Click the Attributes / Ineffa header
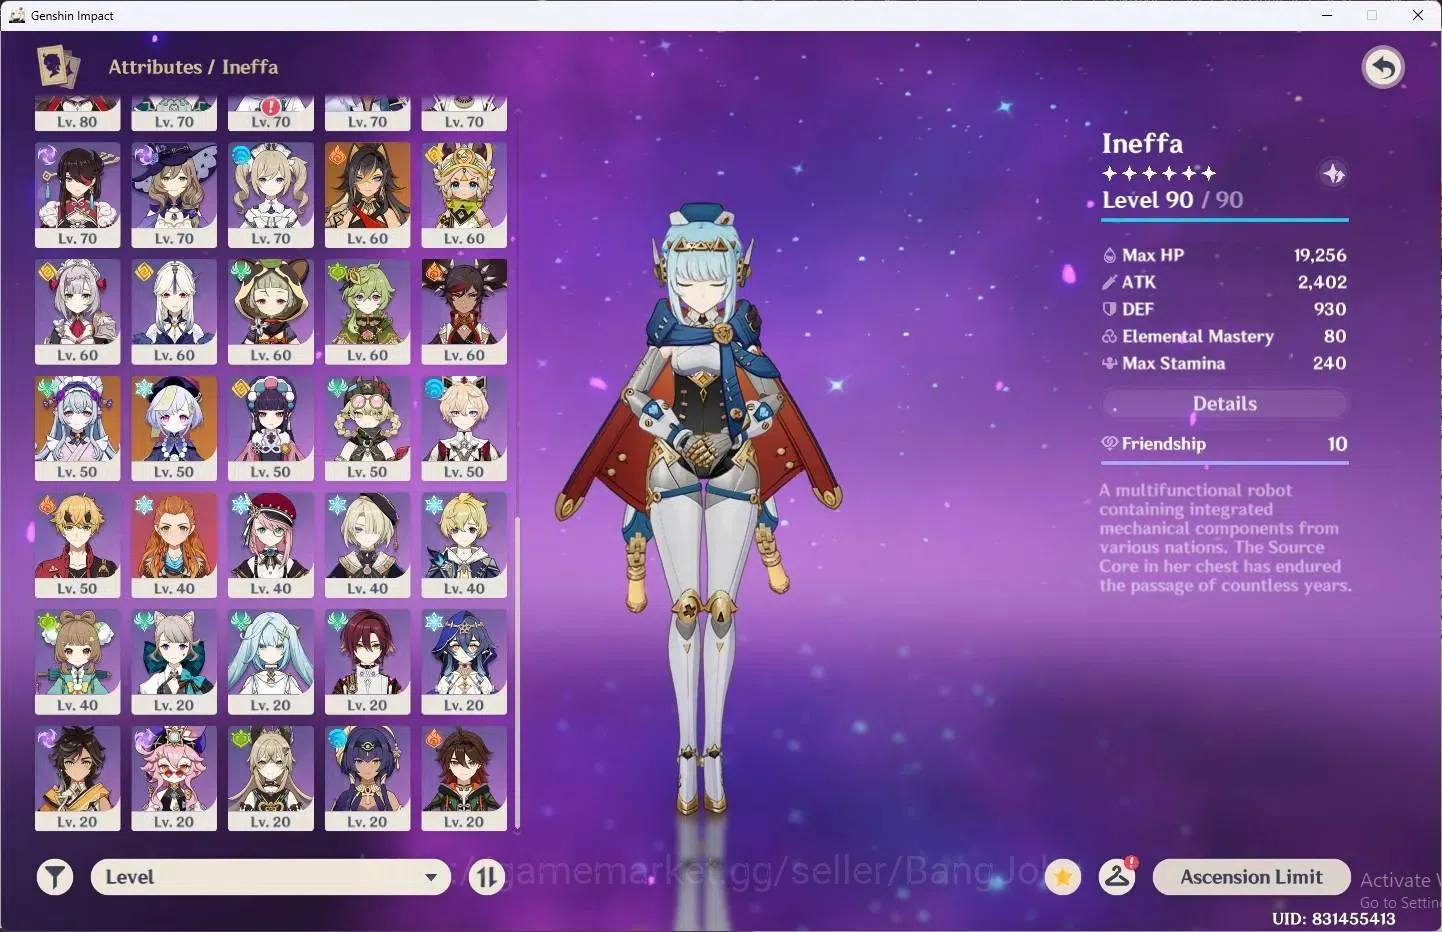This screenshot has width=1442, height=932. tap(193, 67)
